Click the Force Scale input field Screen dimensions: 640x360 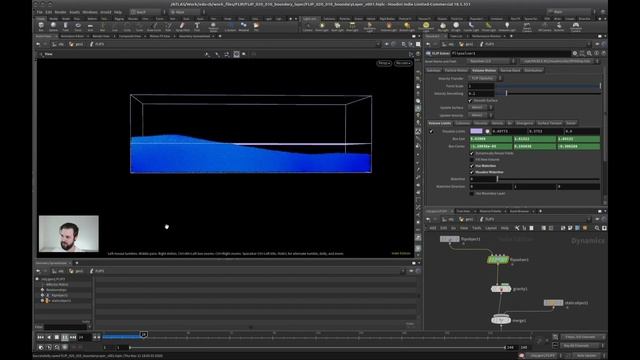(482, 86)
